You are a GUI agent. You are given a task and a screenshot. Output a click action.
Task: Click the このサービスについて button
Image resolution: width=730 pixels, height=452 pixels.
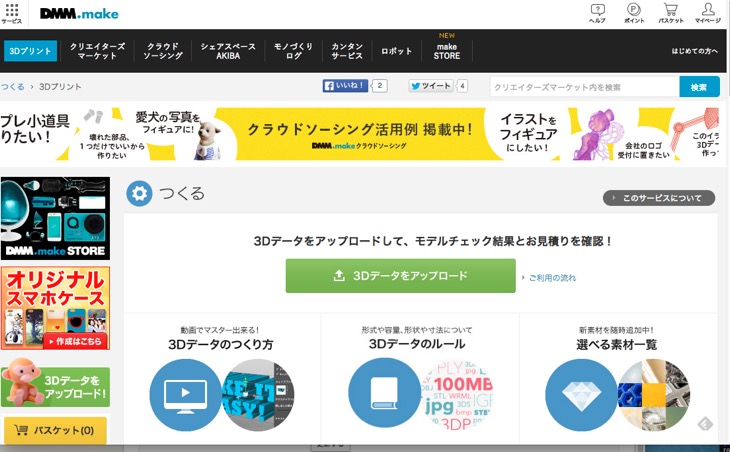[x=658, y=198]
